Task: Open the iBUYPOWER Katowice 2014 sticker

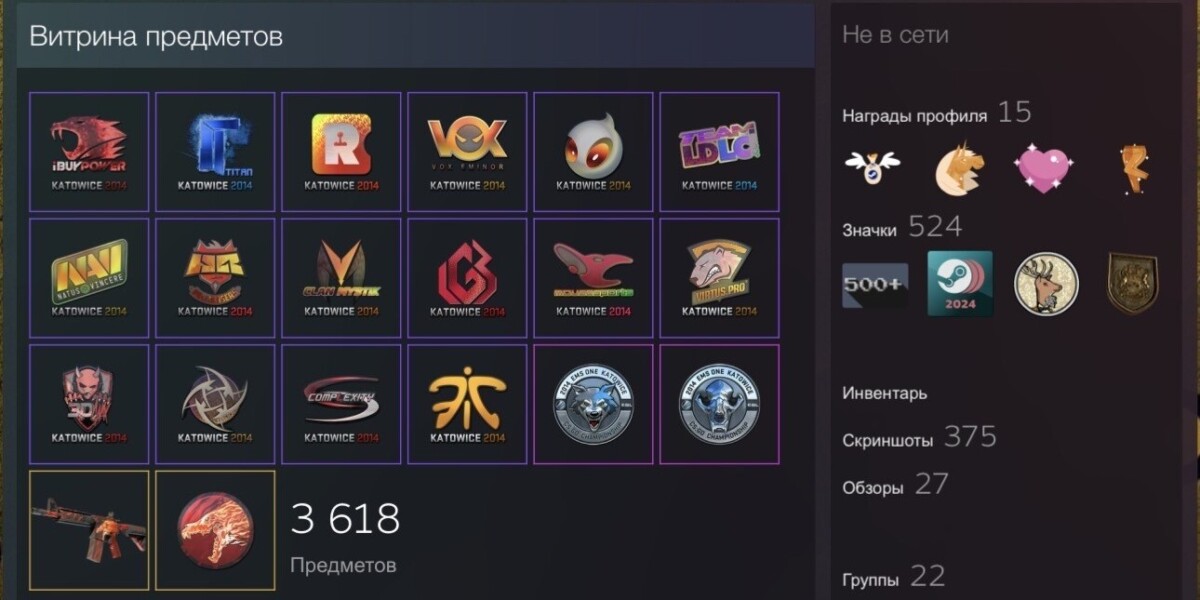Action: tap(89, 152)
